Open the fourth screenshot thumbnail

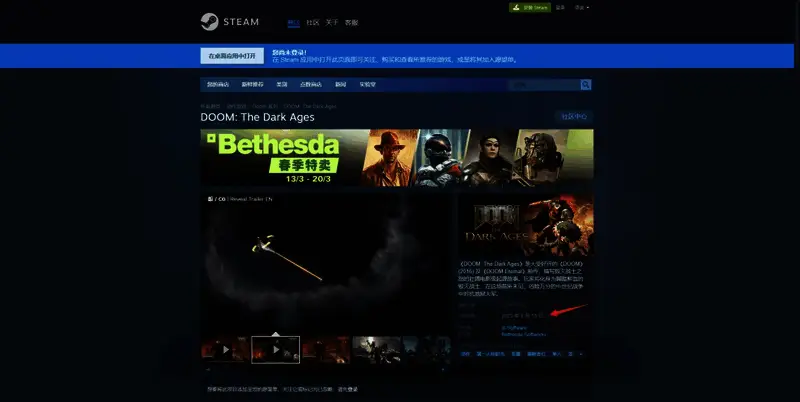(375, 349)
